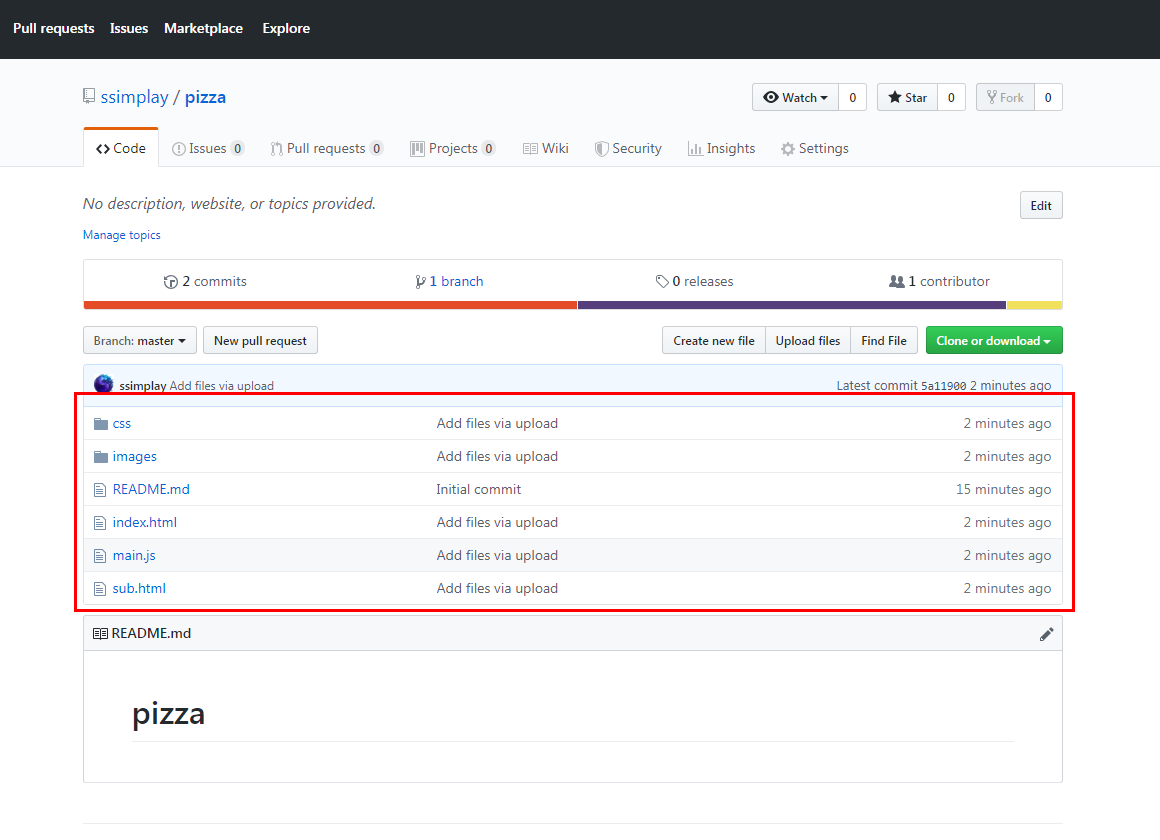The image size is (1160, 840).
Task: Open the repository Settings tab
Action: (815, 149)
